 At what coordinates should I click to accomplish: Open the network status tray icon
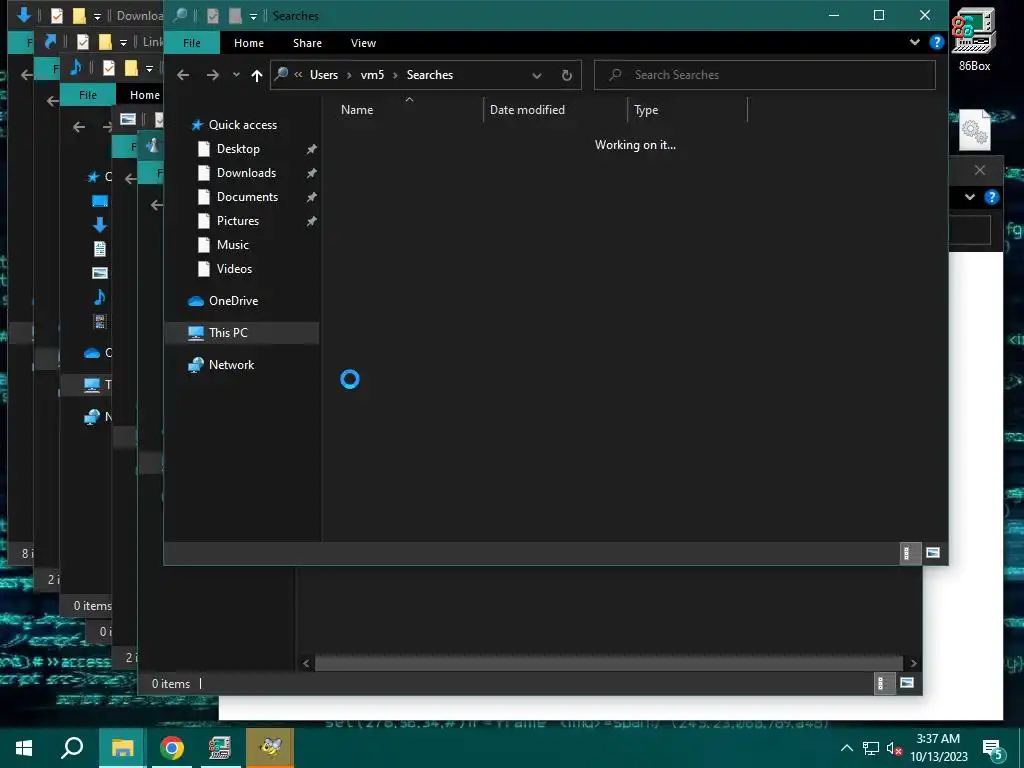click(x=871, y=748)
